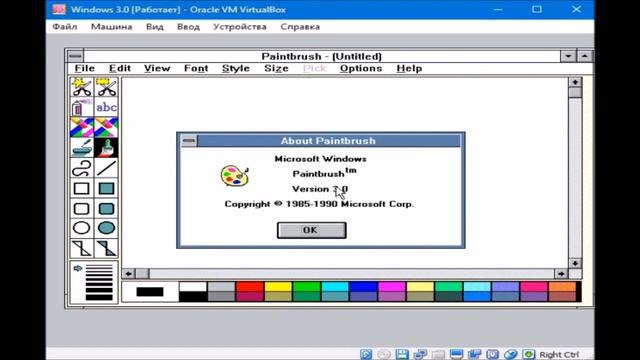Open the Paintbrush View menu

pos(157,68)
